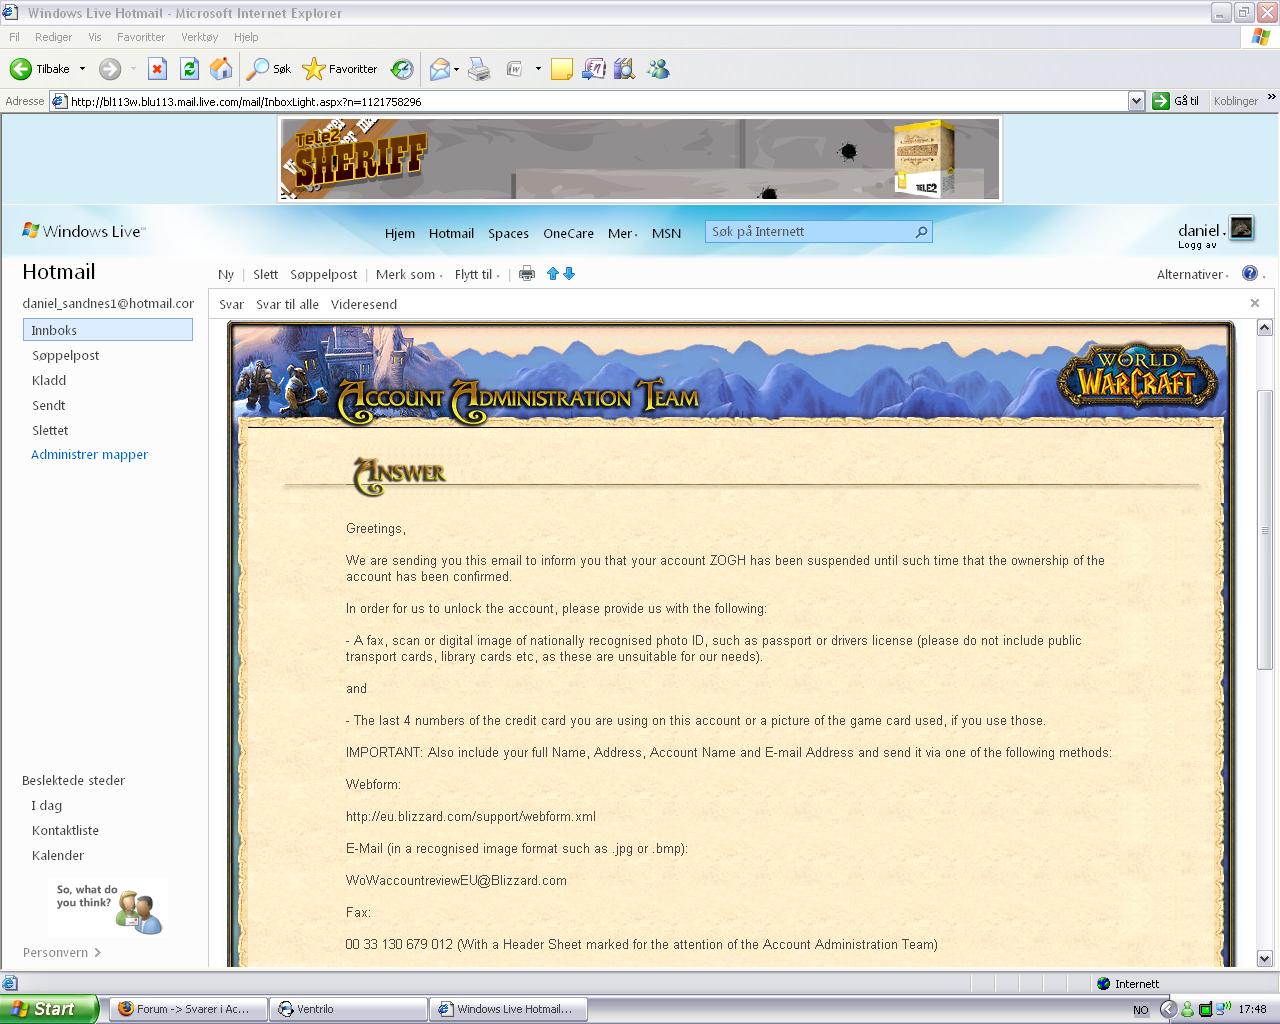
Task: Click the web search magnifier icon
Action: tap(921, 231)
